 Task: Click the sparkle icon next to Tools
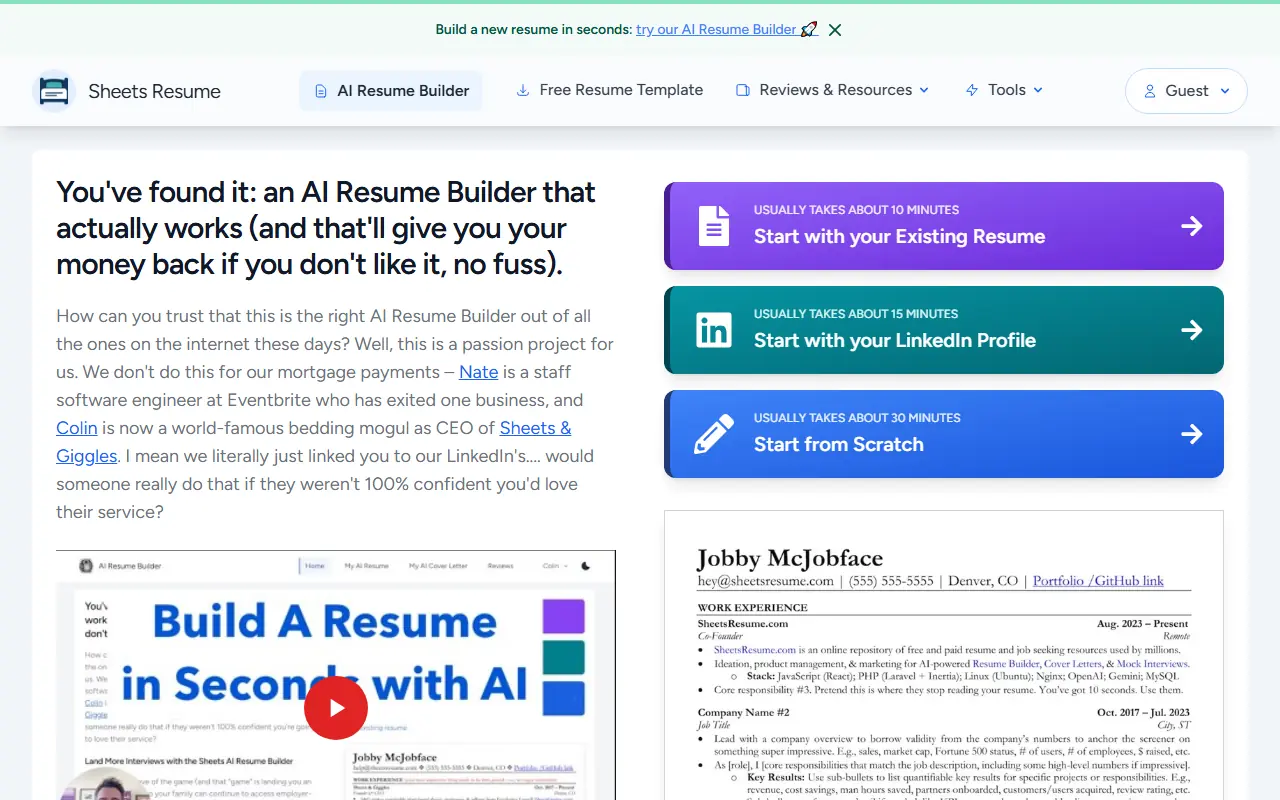[972, 90]
